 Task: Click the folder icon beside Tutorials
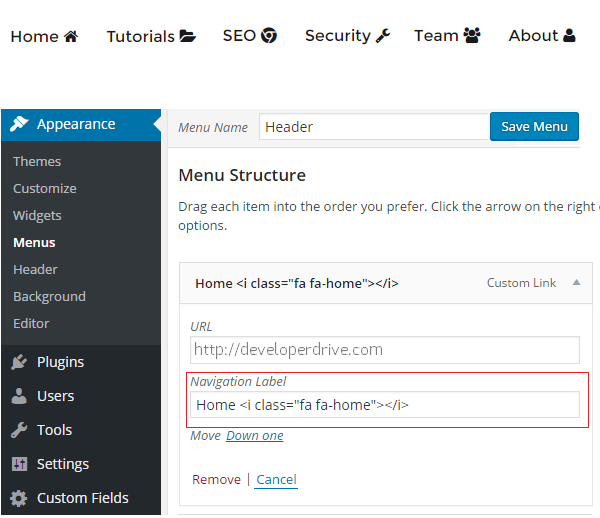(188, 37)
